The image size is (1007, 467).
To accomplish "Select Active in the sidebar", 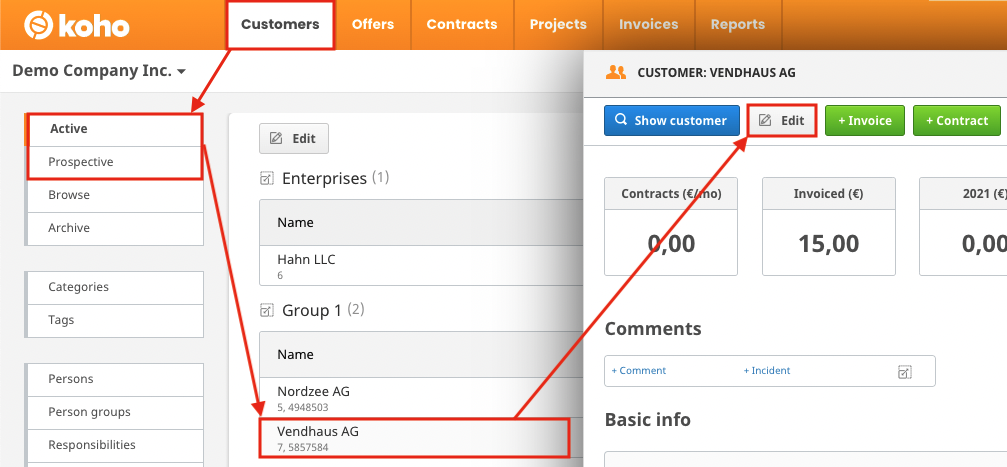I will point(114,129).
